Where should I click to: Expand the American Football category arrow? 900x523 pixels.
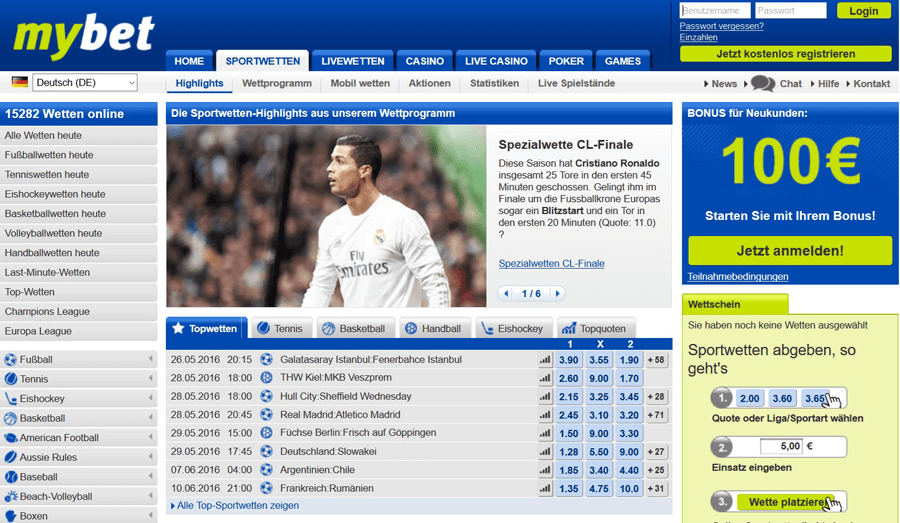pos(150,437)
